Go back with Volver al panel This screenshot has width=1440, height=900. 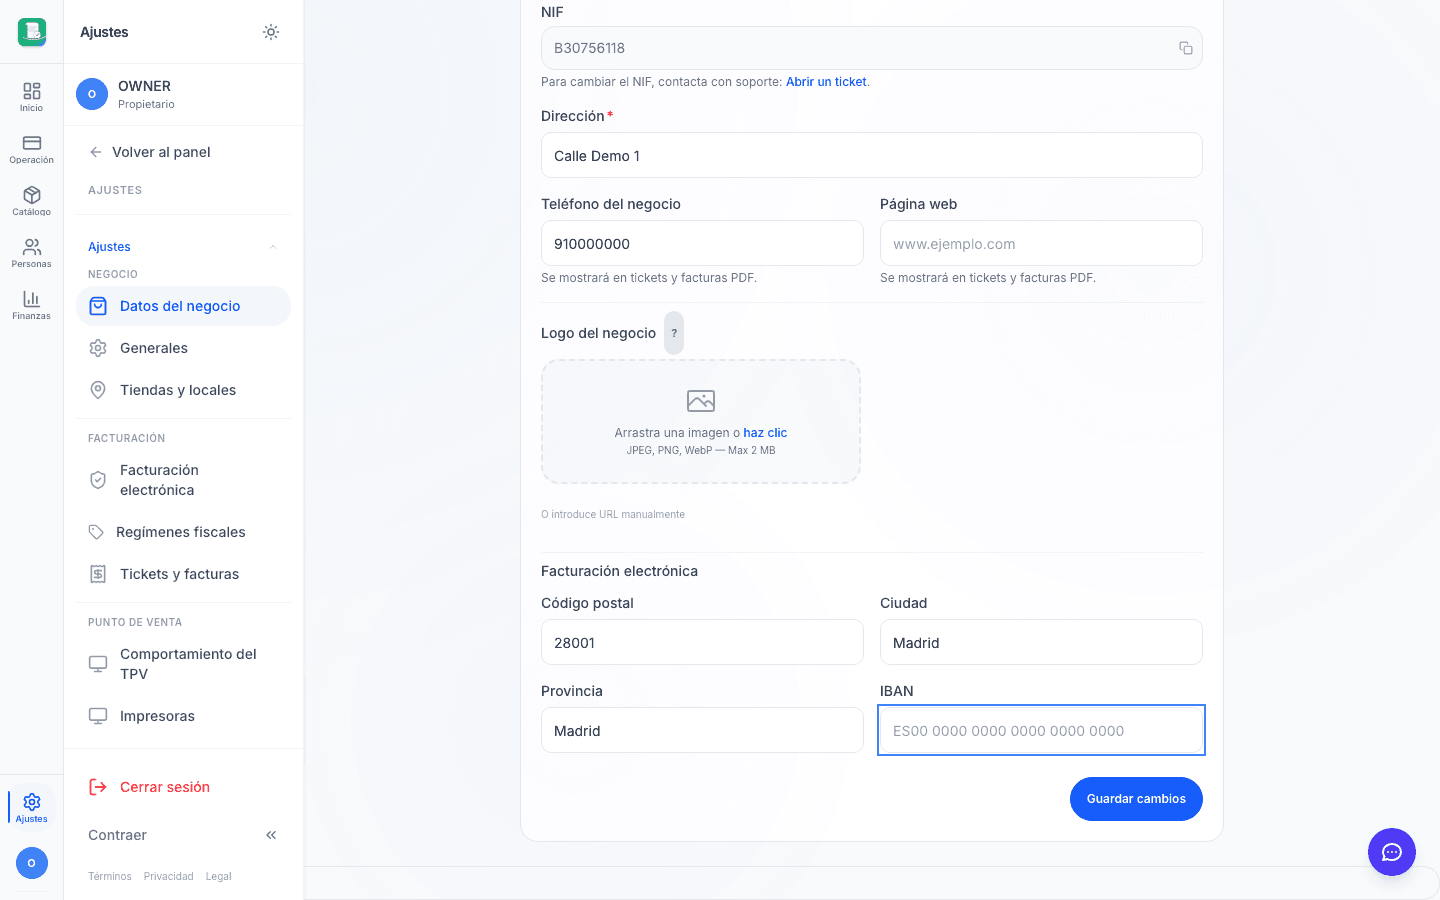150,152
